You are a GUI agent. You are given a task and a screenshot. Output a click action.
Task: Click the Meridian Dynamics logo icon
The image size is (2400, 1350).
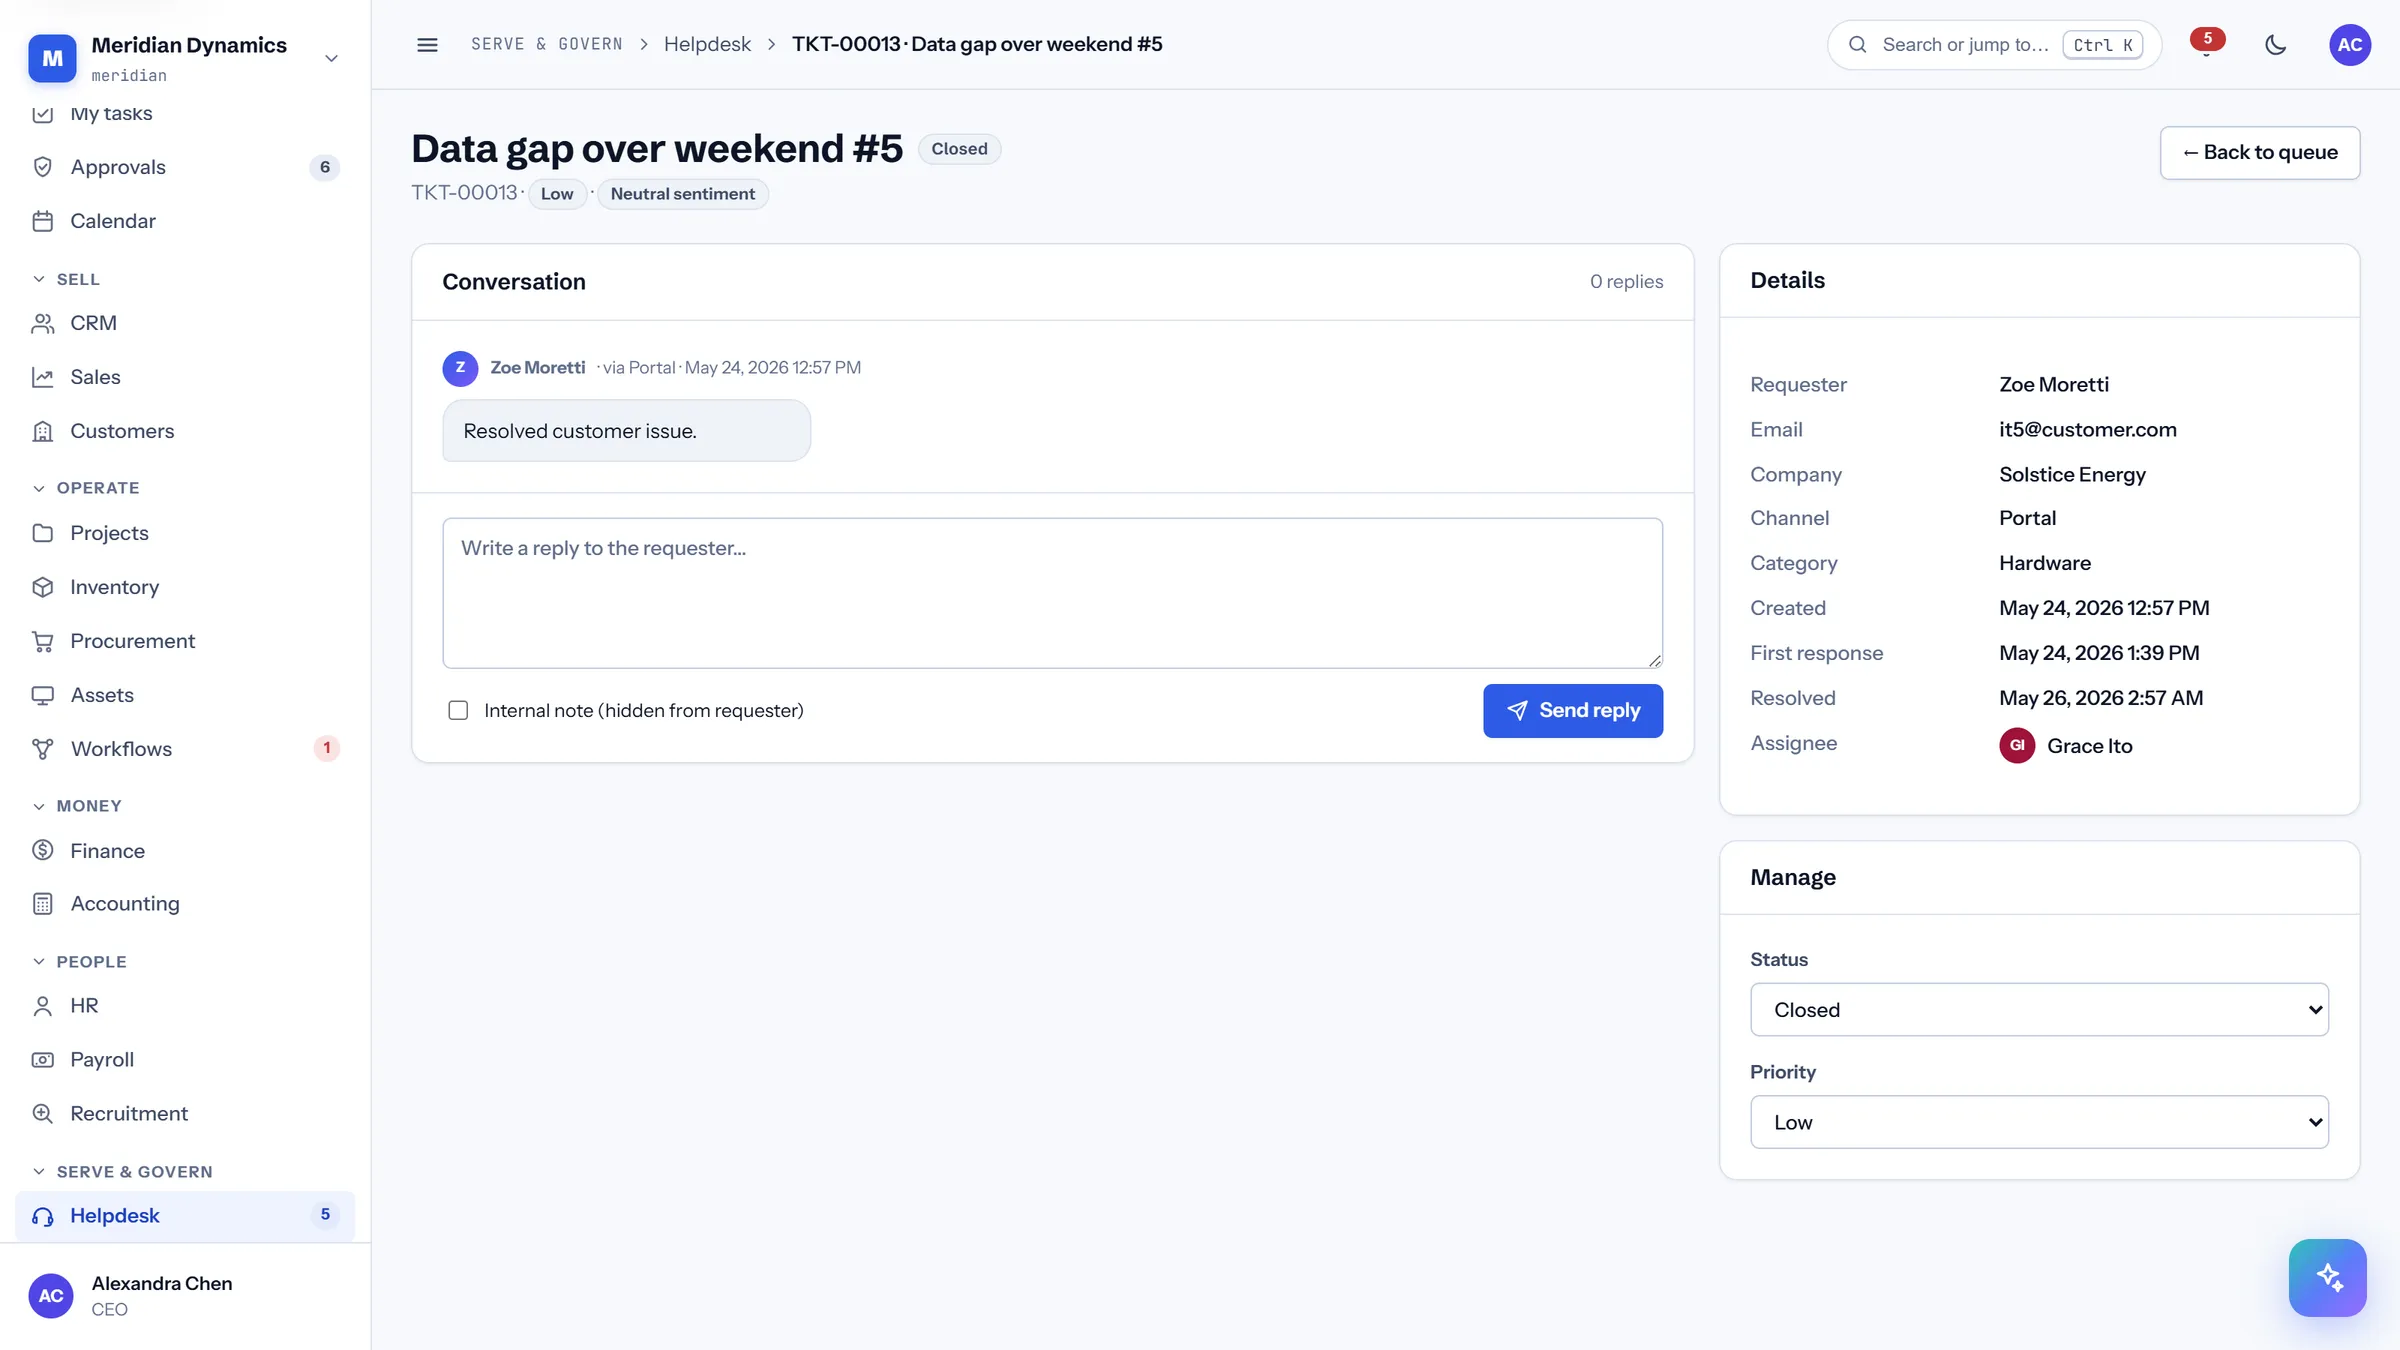tap(52, 58)
